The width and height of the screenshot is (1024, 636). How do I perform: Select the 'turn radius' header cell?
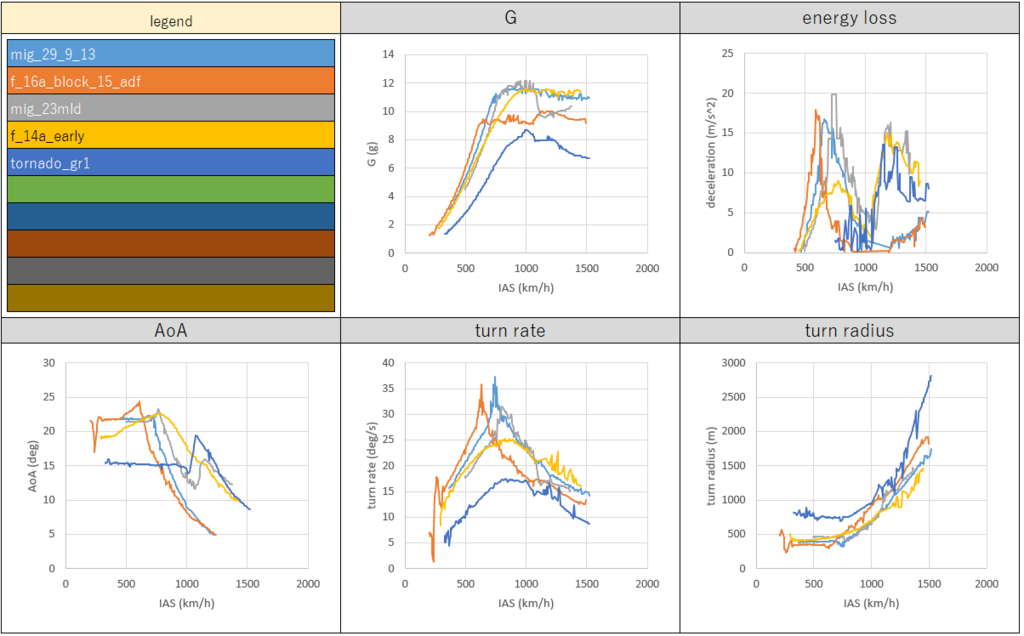coord(850,331)
